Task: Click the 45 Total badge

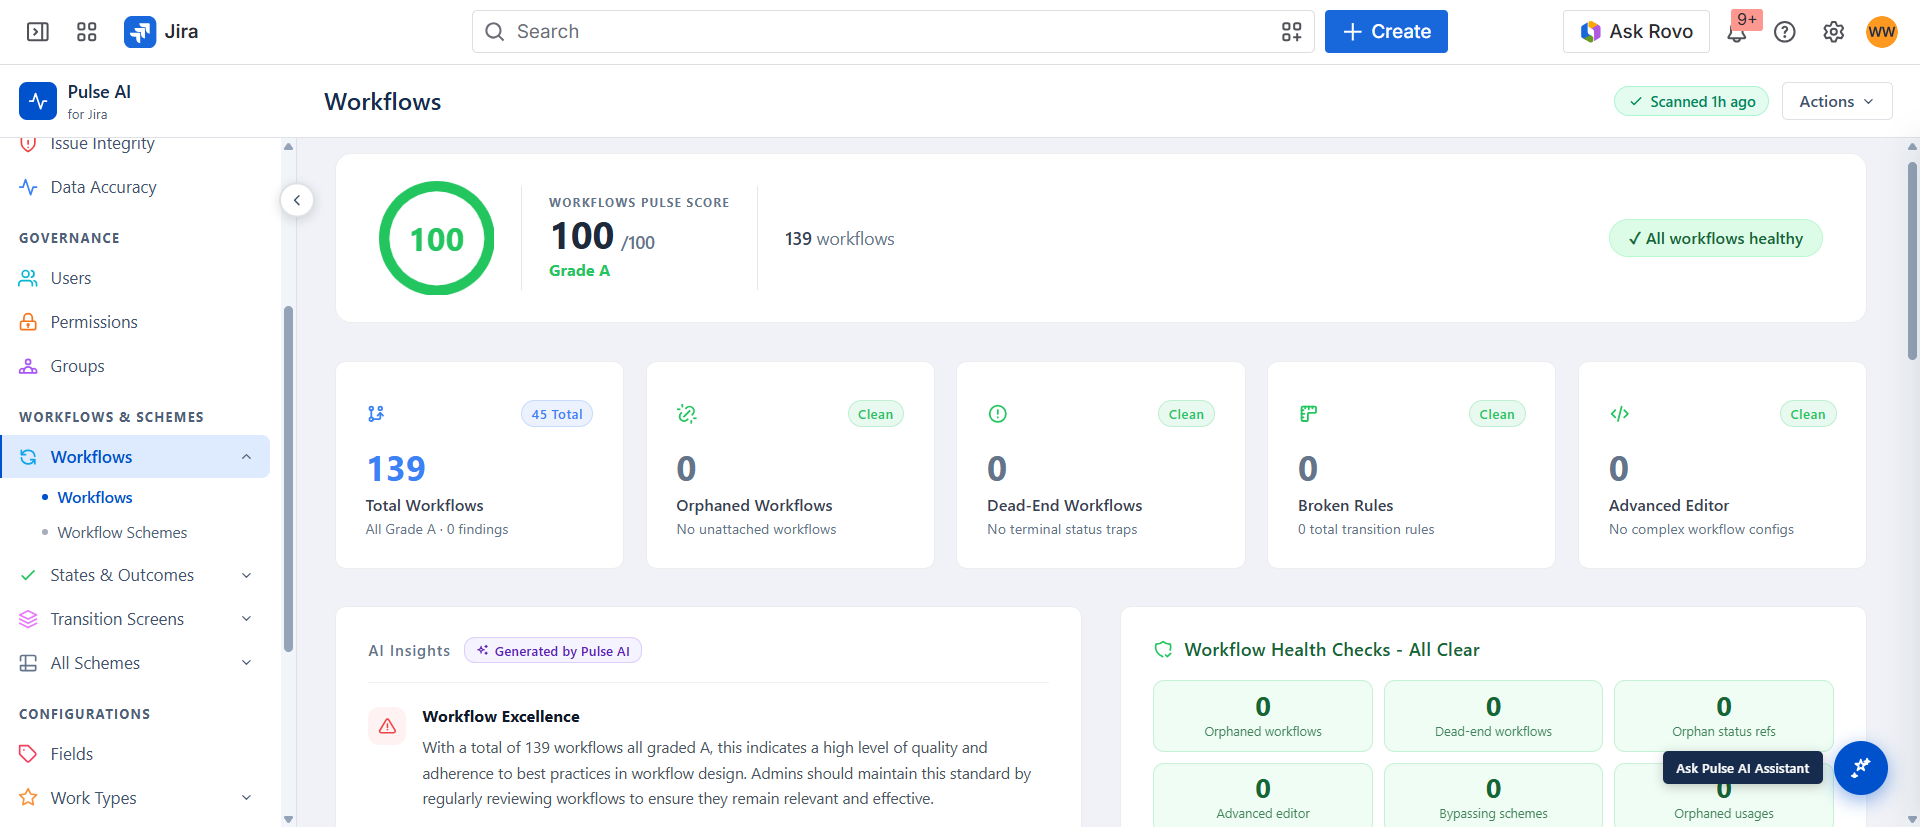Action: pos(557,414)
